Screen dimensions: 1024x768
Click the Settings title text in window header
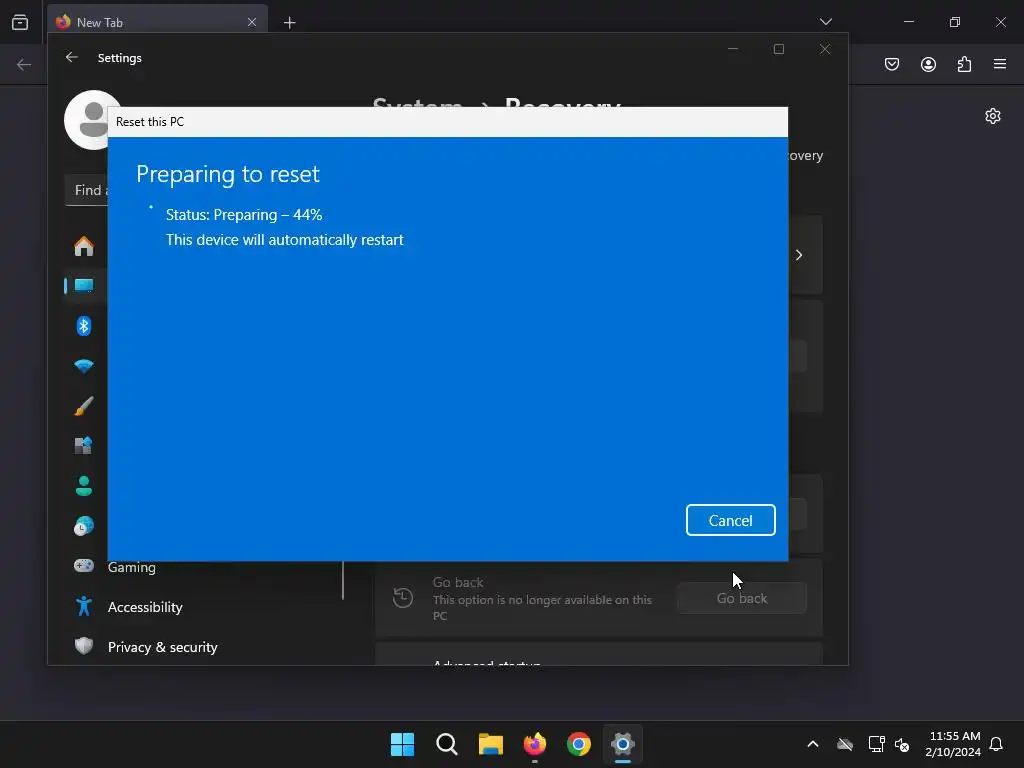pyautogui.click(x=120, y=57)
